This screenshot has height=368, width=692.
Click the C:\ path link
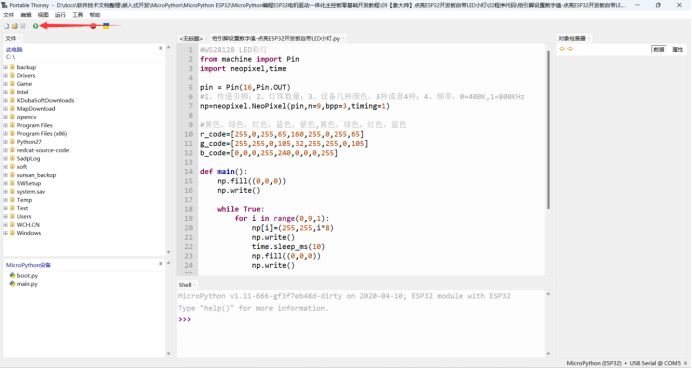pyautogui.click(x=10, y=57)
